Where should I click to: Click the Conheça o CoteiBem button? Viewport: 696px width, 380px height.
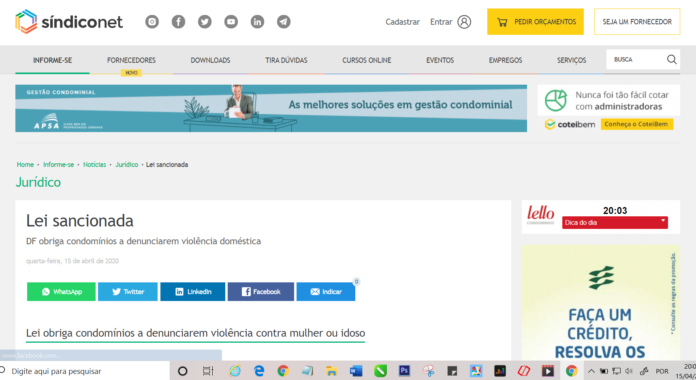[x=637, y=124]
